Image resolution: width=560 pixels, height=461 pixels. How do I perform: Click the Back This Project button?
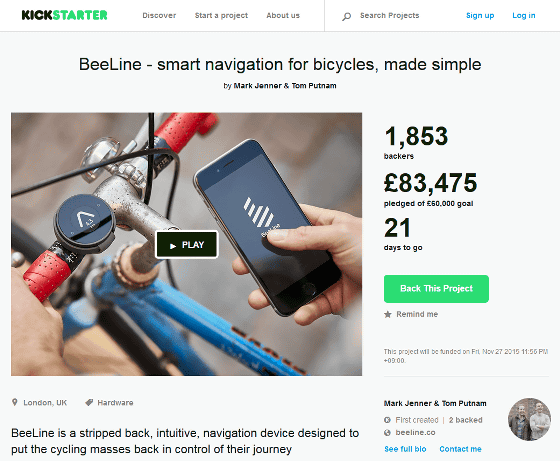pos(436,289)
